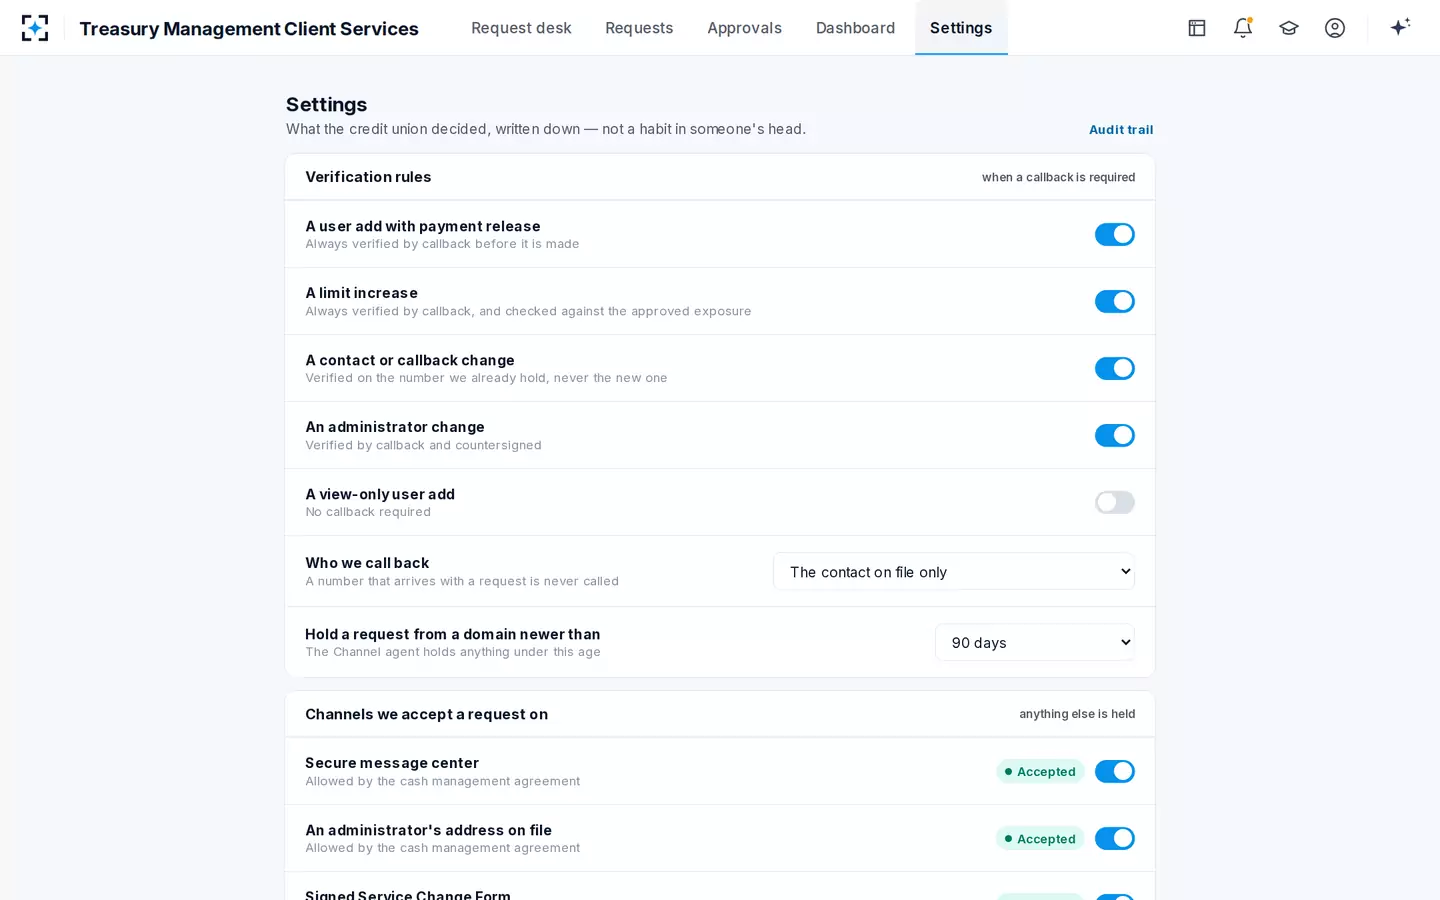Enable callback for view-only user add
Image resolution: width=1440 pixels, height=900 pixels.
coord(1115,502)
